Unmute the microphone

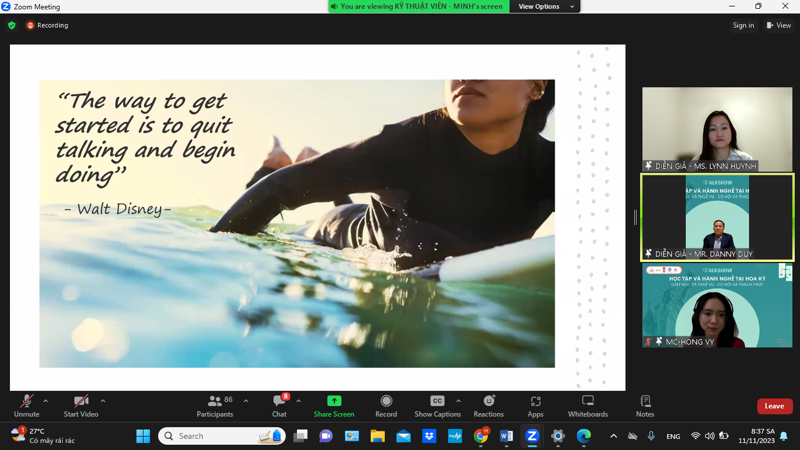(27, 405)
